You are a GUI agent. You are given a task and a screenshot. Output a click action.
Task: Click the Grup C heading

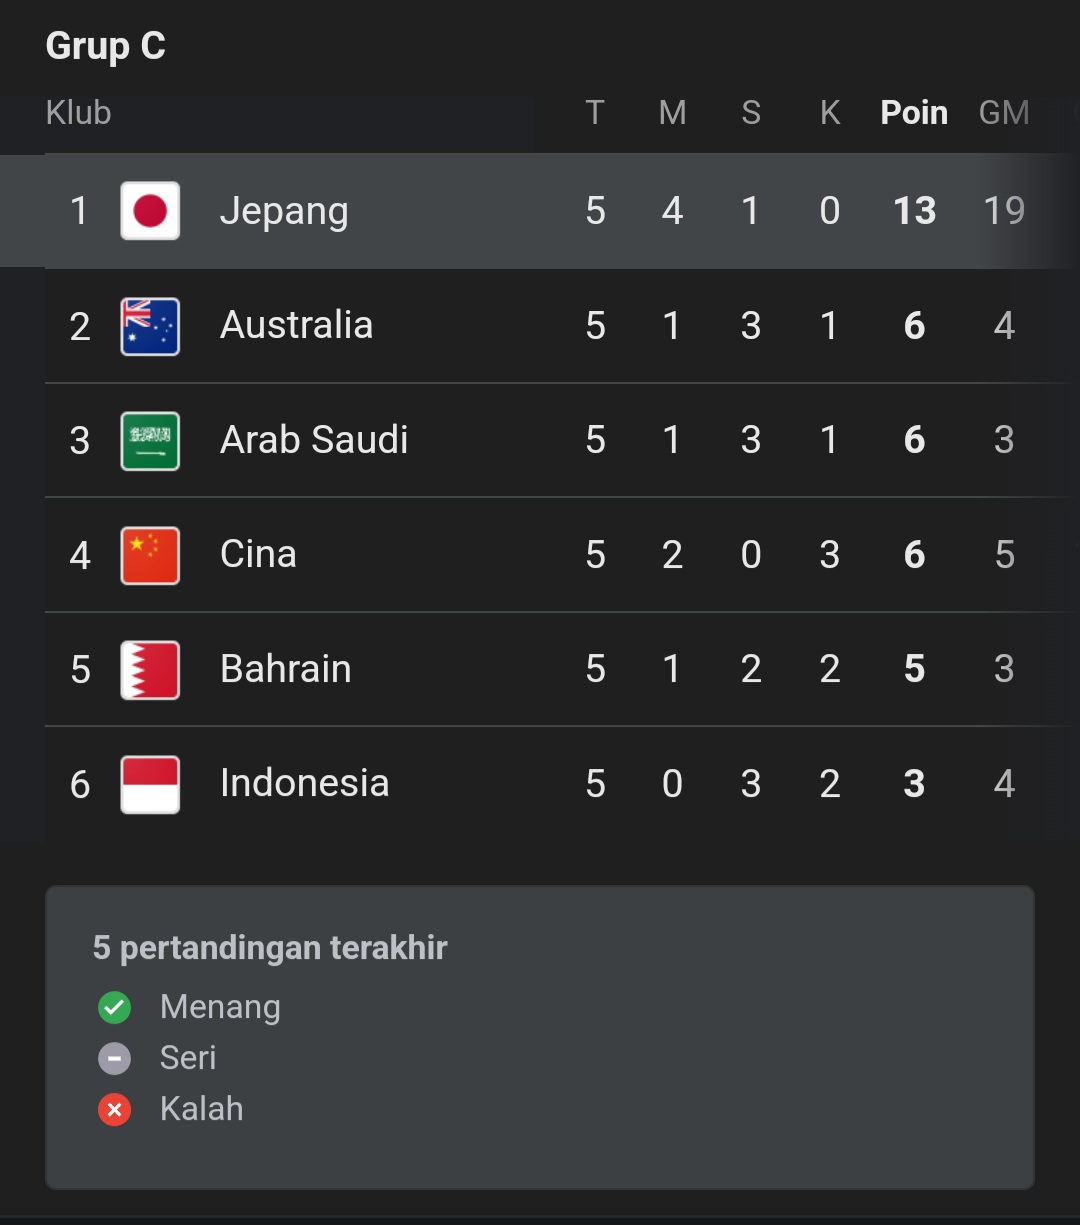point(106,46)
